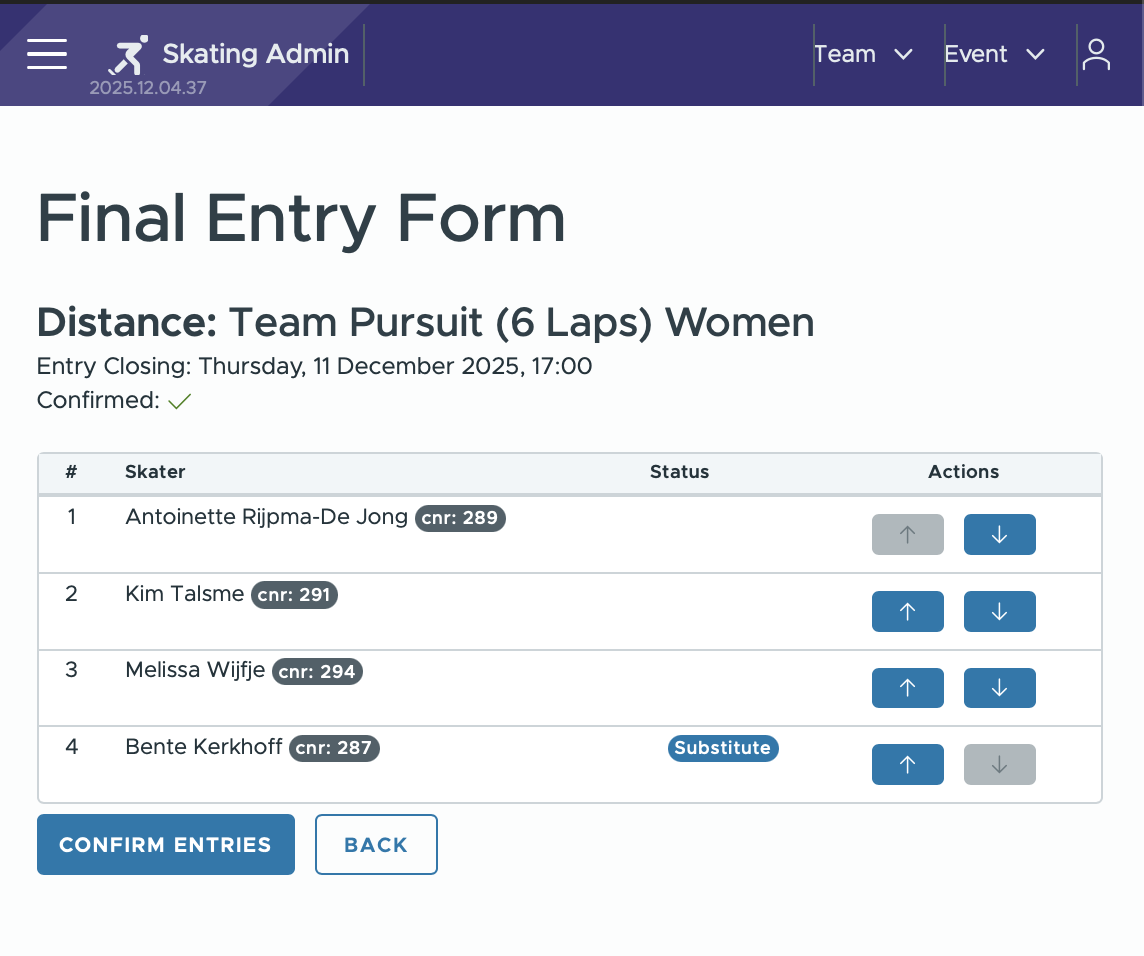Click the green Confirmed checkmark
Image resolution: width=1144 pixels, height=956 pixels.
point(179,400)
